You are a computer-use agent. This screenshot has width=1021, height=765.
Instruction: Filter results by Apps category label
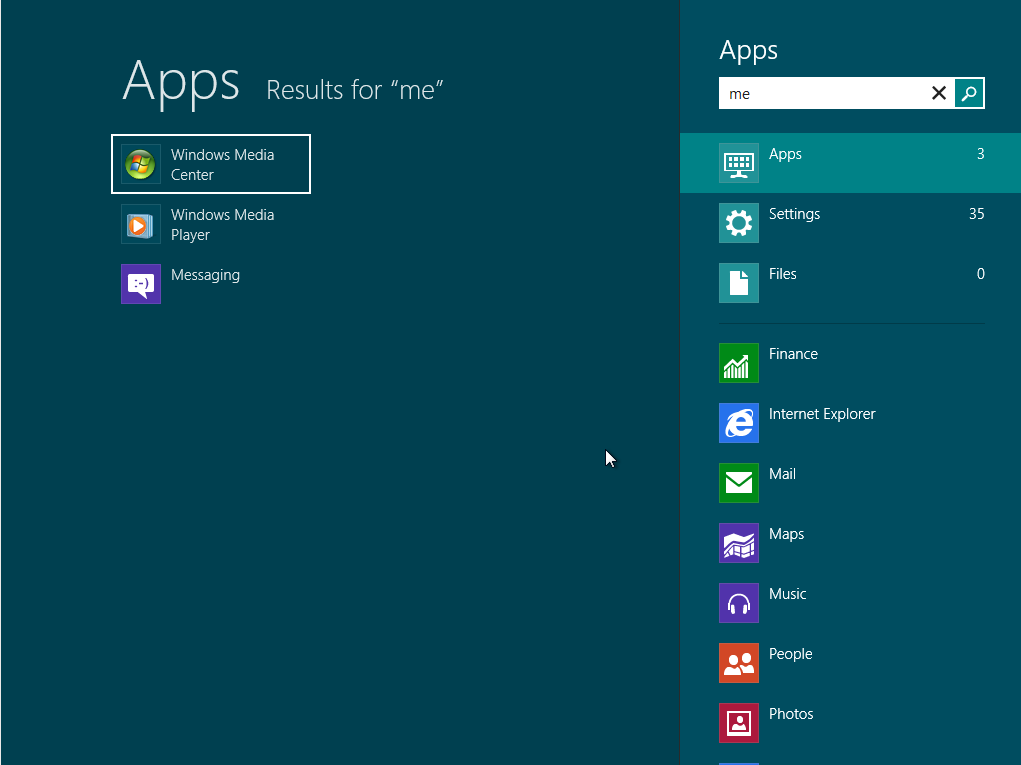tap(785, 154)
